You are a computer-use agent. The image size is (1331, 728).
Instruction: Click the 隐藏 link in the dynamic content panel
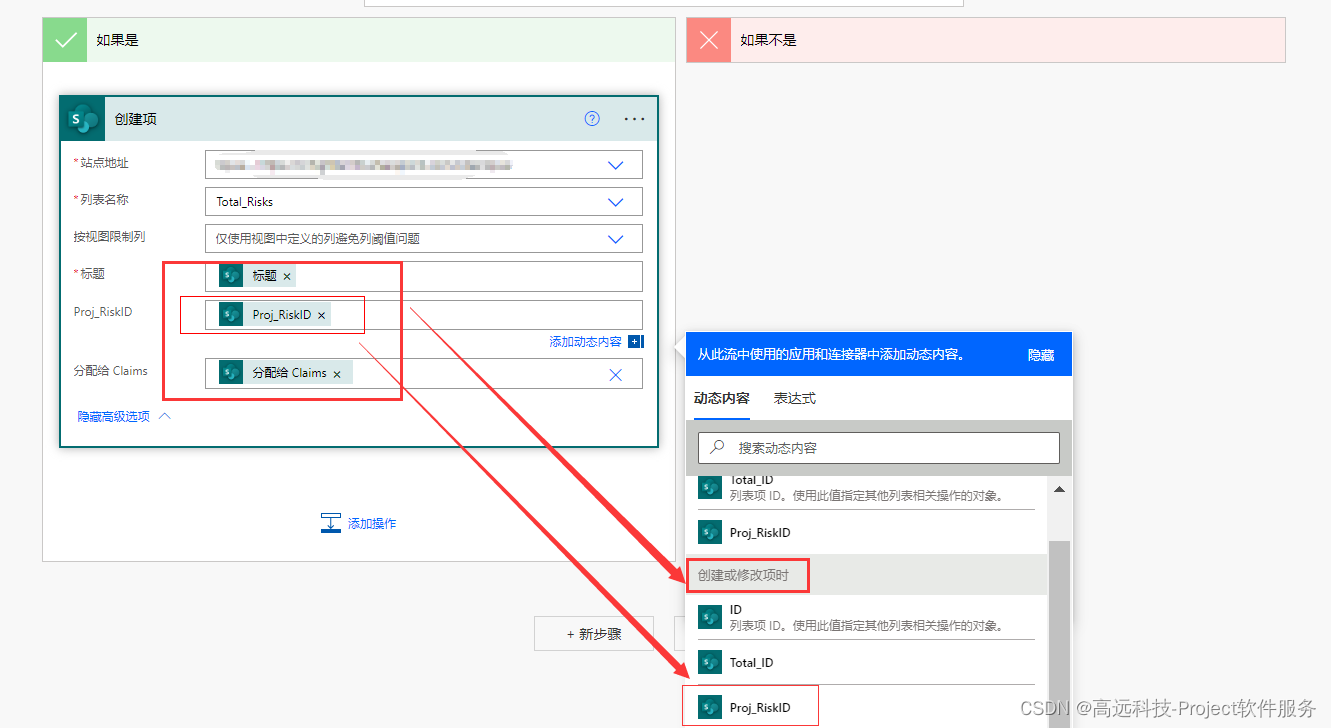tap(1041, 354)
